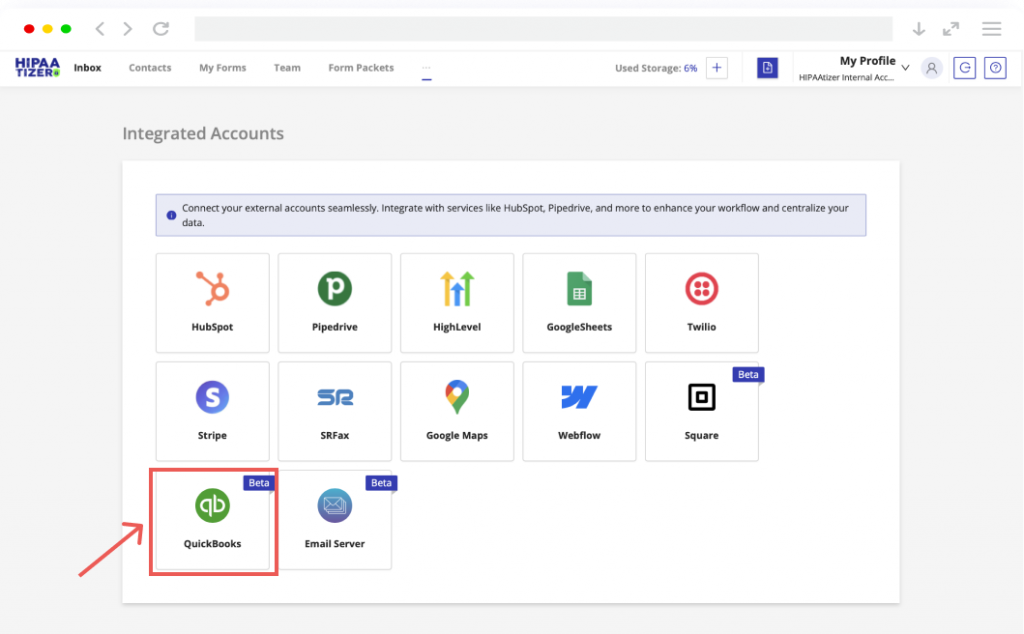
Task: Click the Used Storage 6% label
Action: [x=656, y=68]
